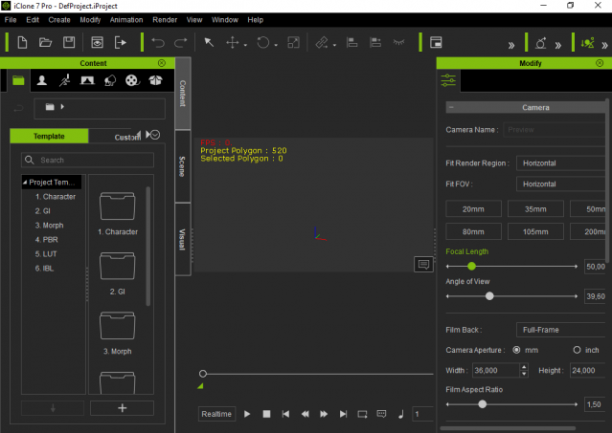Viewport: 612px width, 433px height.
Task: Save the project
Action: tap(69, 42)
